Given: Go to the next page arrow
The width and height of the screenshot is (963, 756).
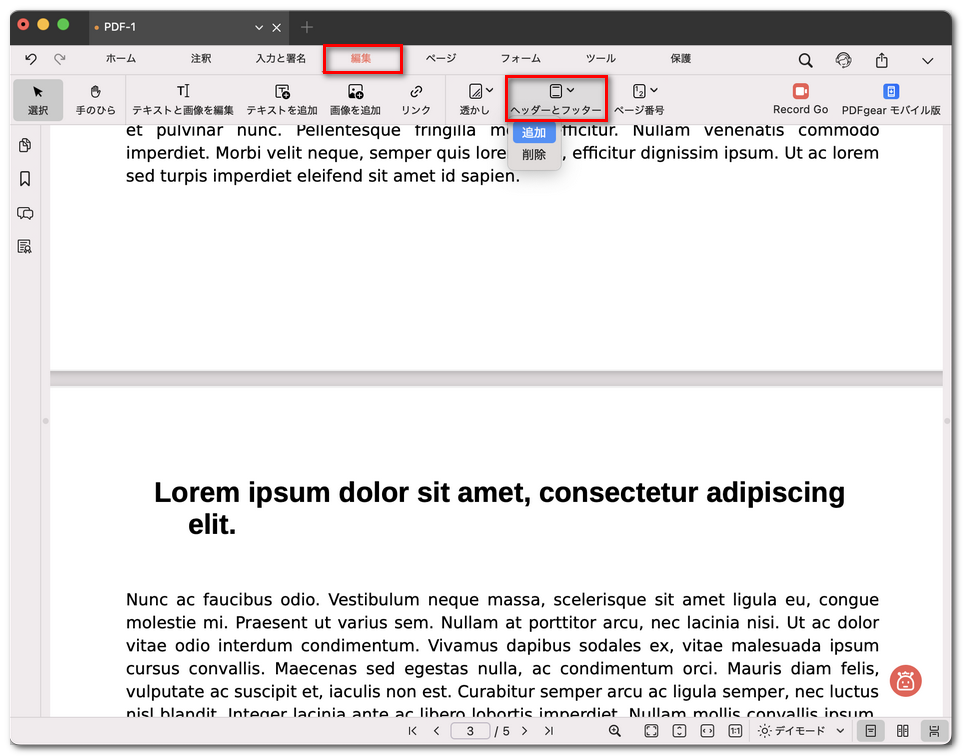Looking at the screenshot, I should pyautogui.click(x=523, y=731).
